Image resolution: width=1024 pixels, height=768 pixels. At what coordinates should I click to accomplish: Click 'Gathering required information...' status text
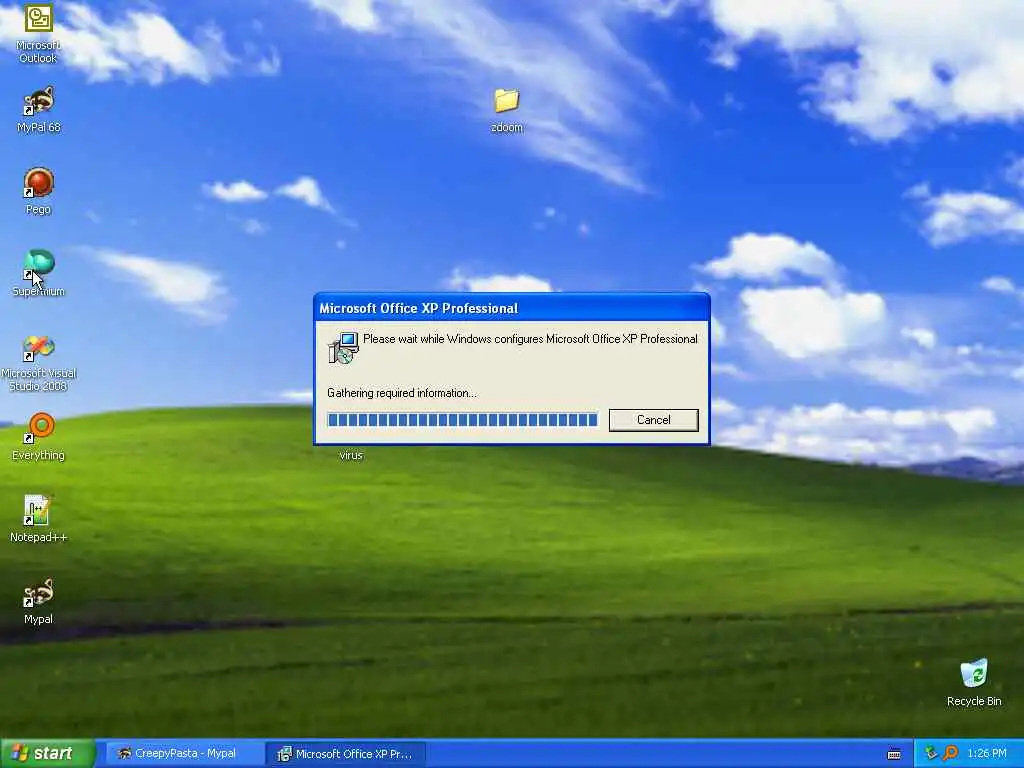point(402,393)
